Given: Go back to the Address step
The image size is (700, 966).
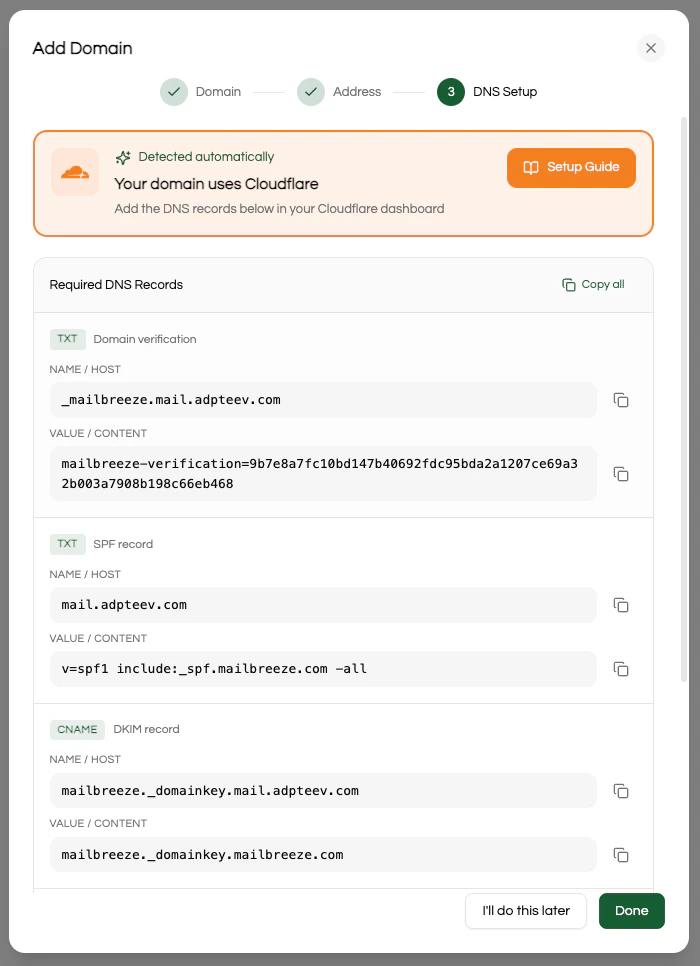Looking at the screenshot, I should pyautogui.click(x=339, y=92).
